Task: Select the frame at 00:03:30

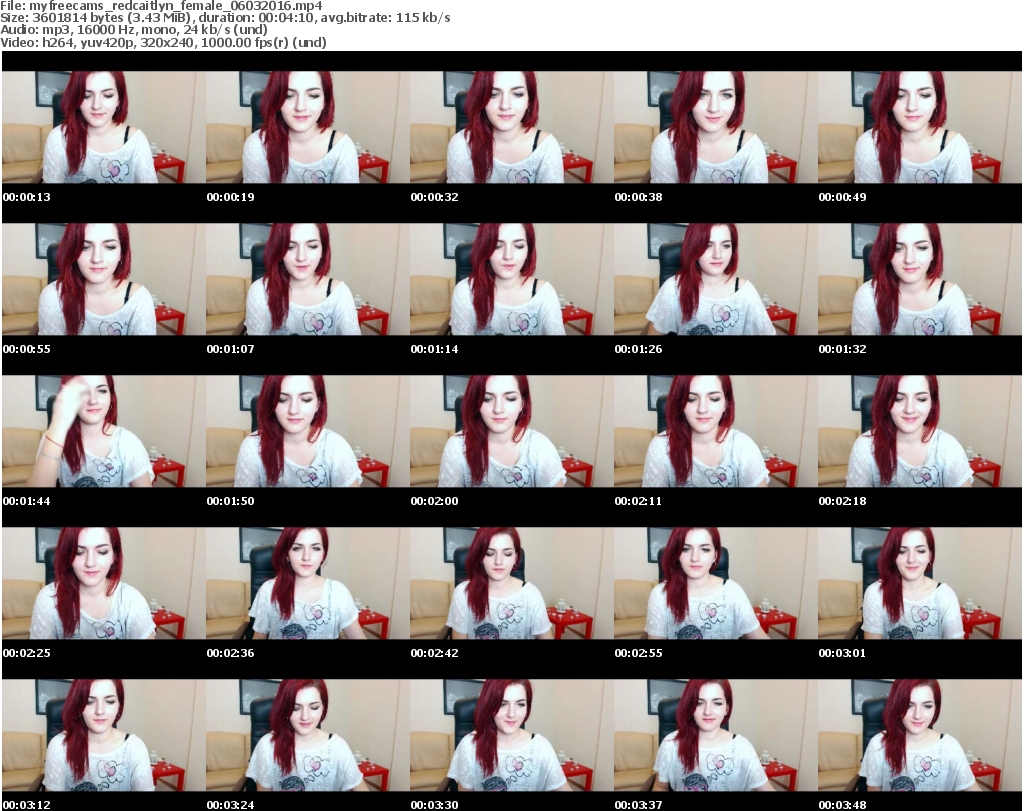Action: pyautogui.click(x=511, y=735)
